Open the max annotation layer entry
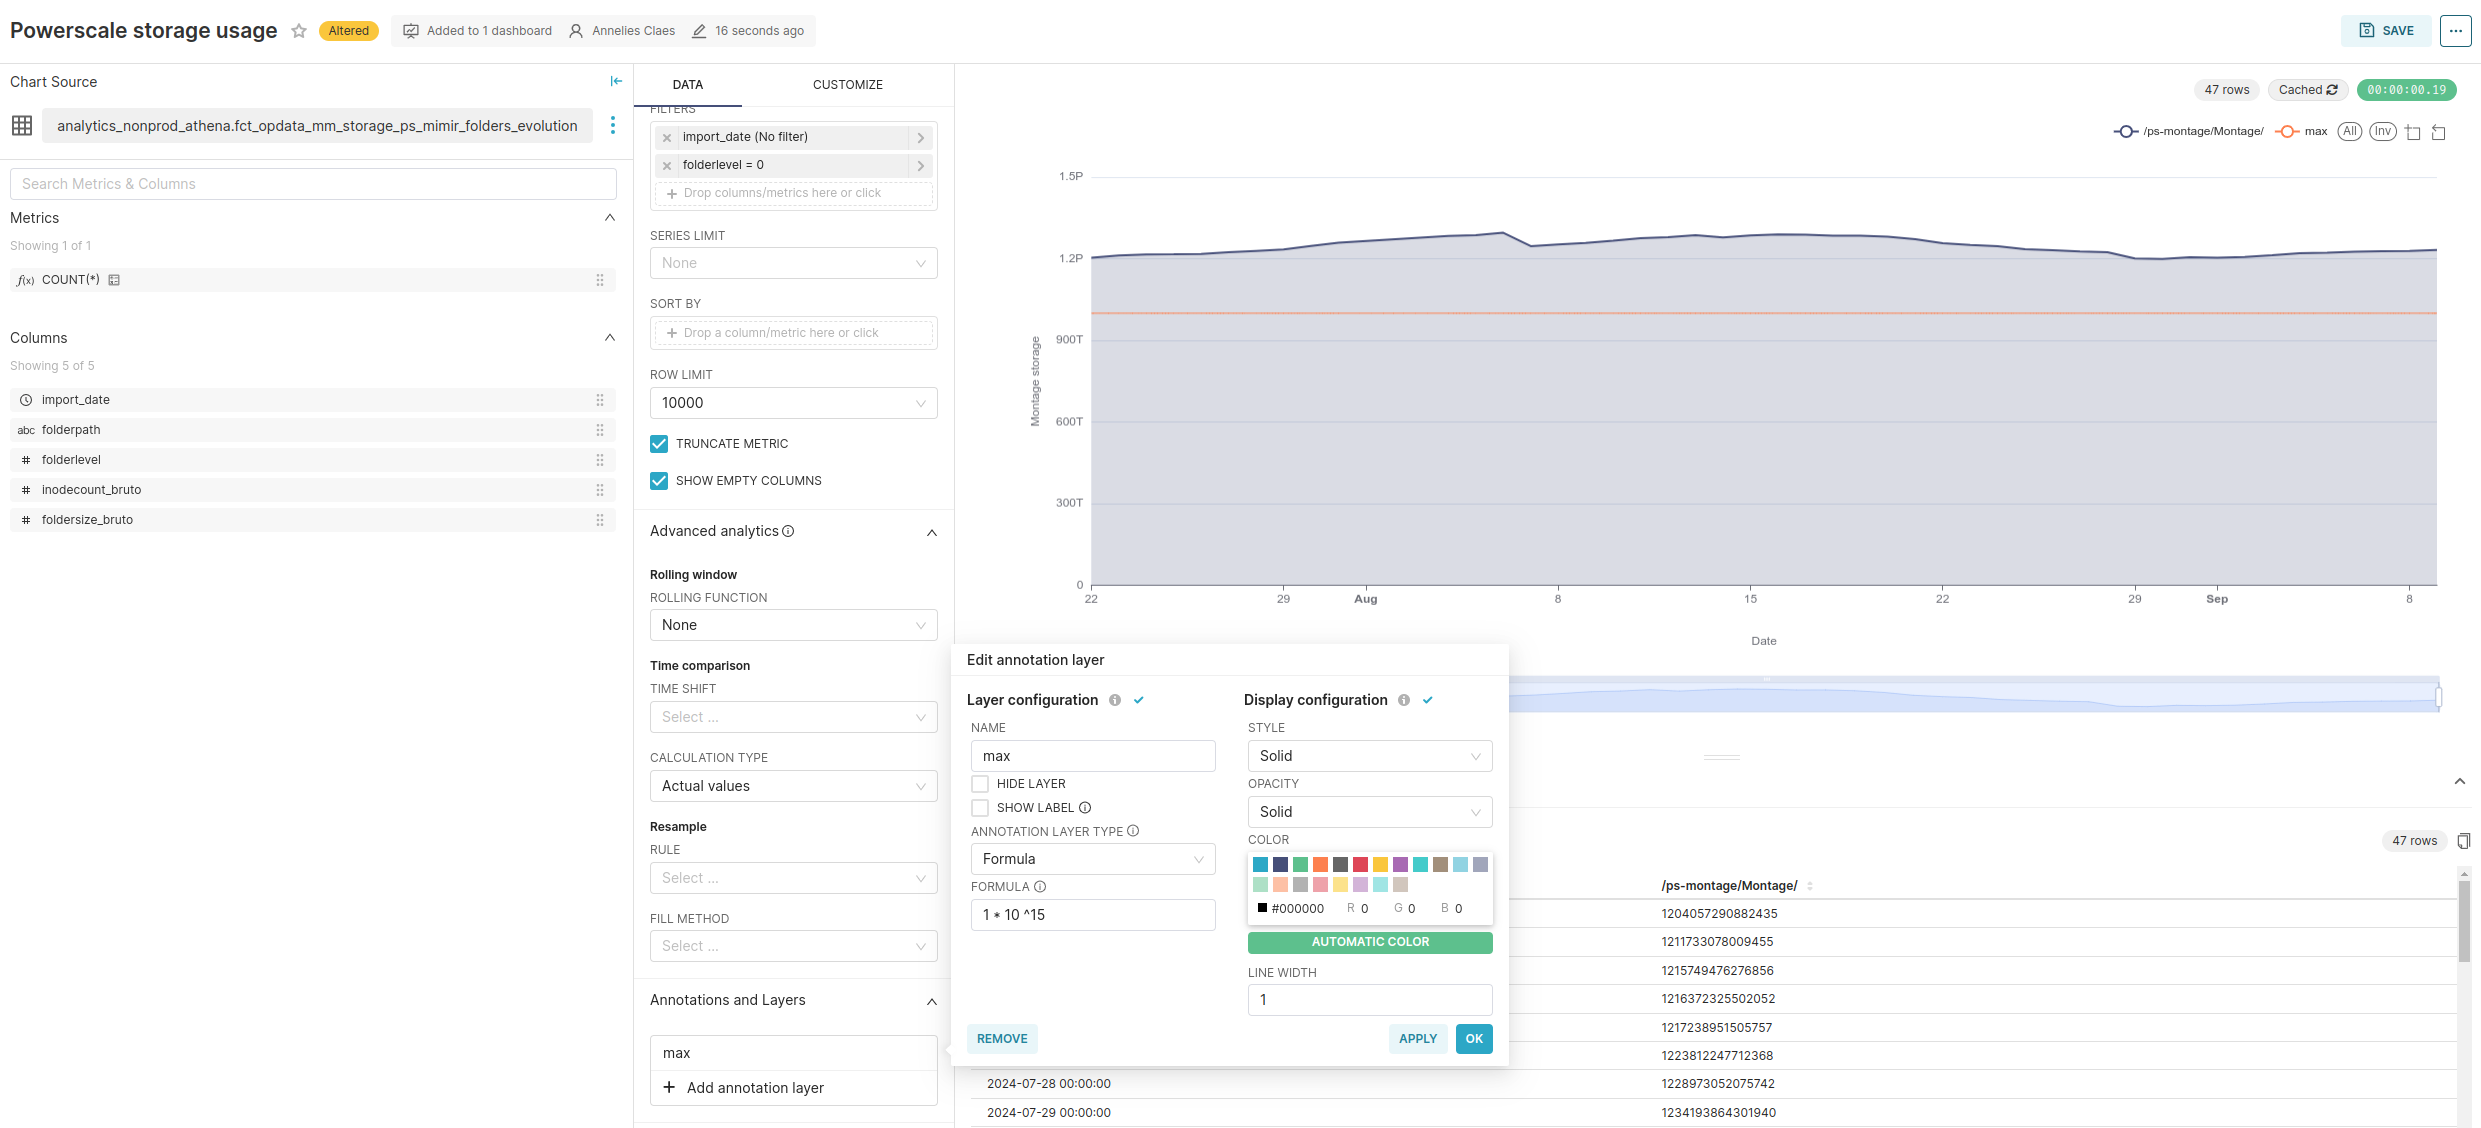Image resolution: width=2481 pixels, height=1128 pixels. 793,1053
